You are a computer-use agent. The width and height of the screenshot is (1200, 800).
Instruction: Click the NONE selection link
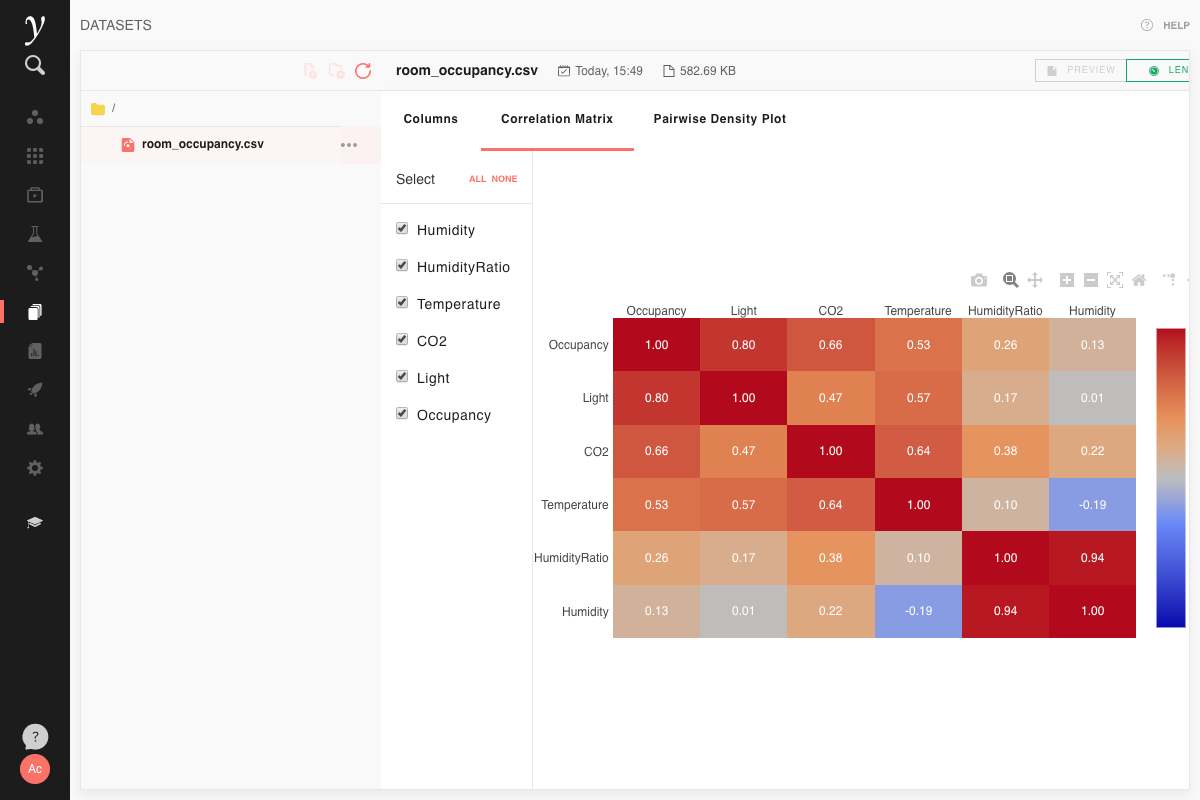coord(504,180)
